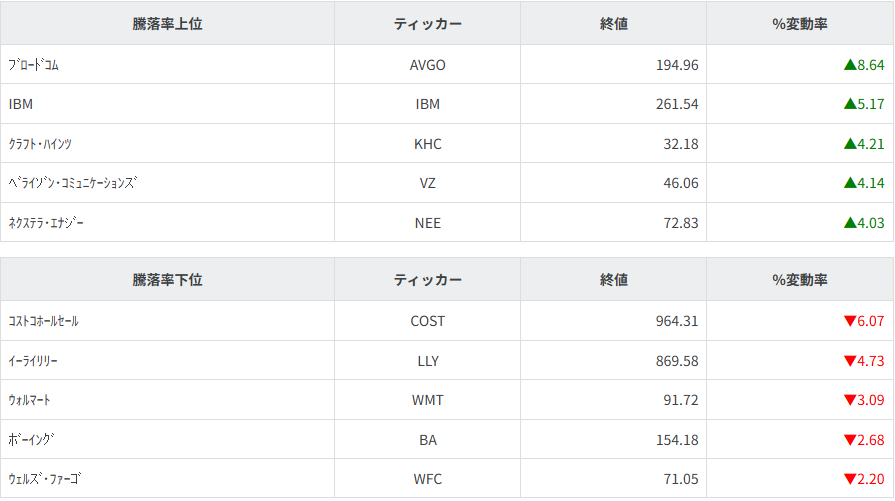The image size is (895, 501).
Task: Click the IBM company name
Action: [x=21, y=104]
